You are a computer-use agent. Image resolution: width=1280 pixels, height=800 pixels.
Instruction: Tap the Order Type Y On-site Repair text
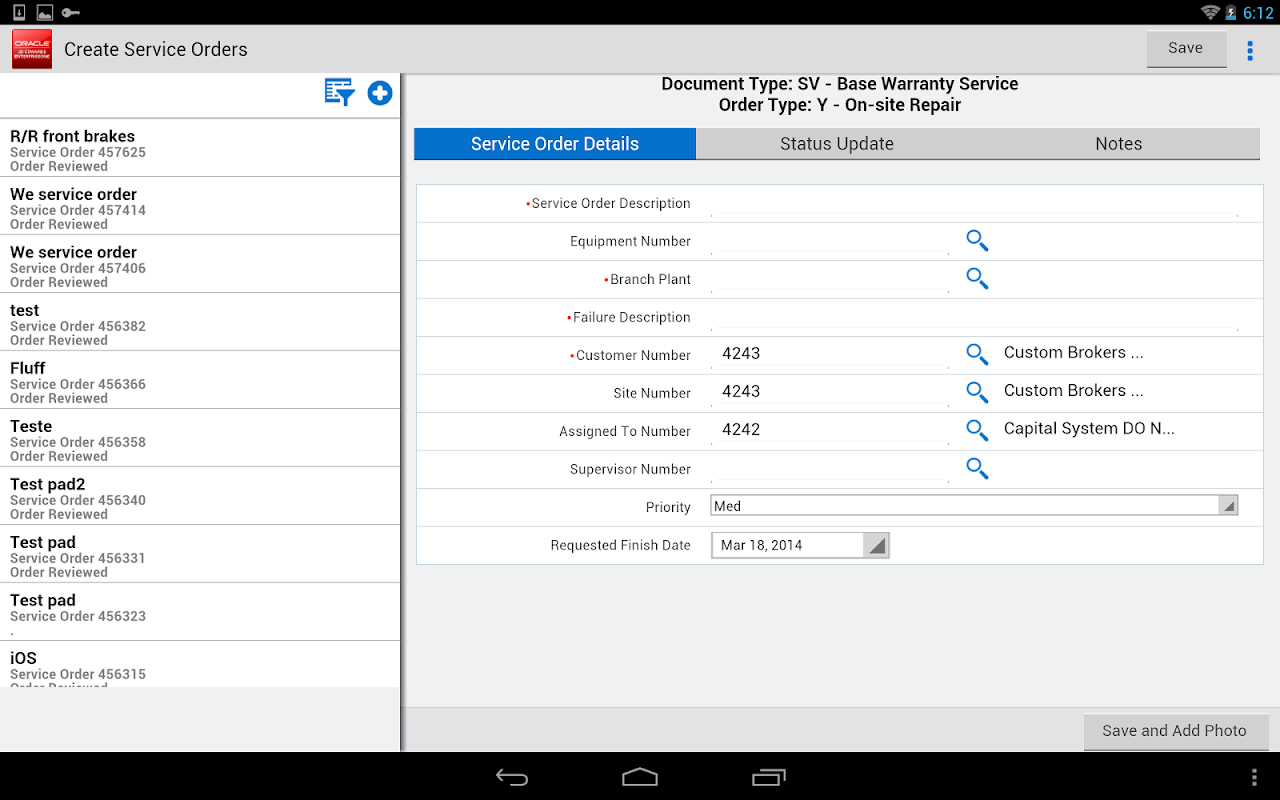coord(840,105)
